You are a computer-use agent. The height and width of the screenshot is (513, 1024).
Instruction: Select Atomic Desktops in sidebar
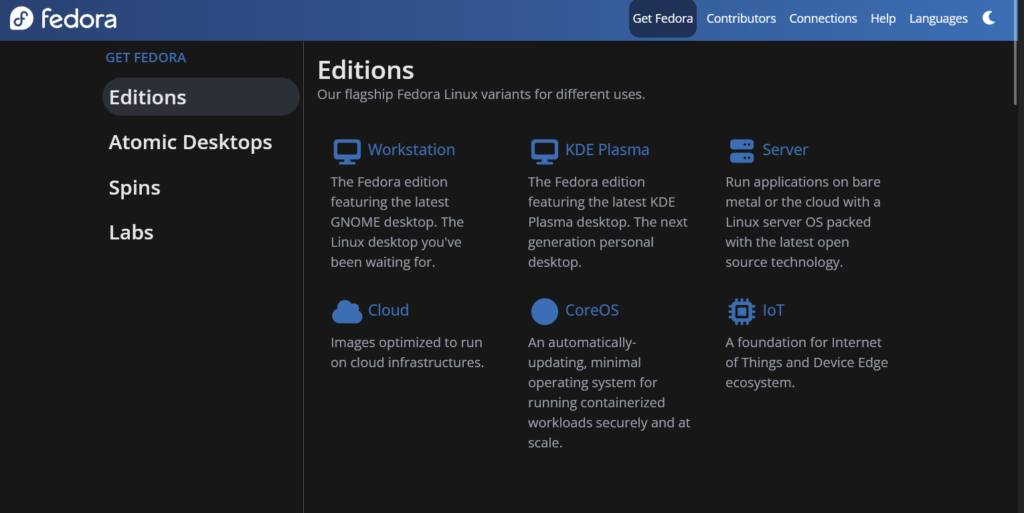(190, 142)
